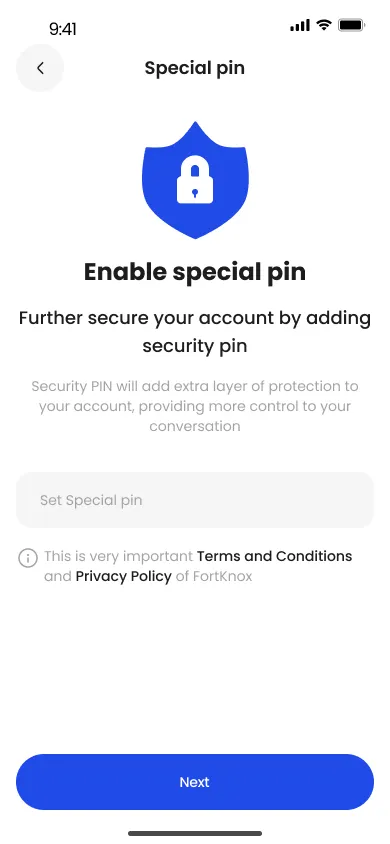390x844 pixels.
Task: Click the cellular signal bars icon
Action: click(x=300, y=25)
